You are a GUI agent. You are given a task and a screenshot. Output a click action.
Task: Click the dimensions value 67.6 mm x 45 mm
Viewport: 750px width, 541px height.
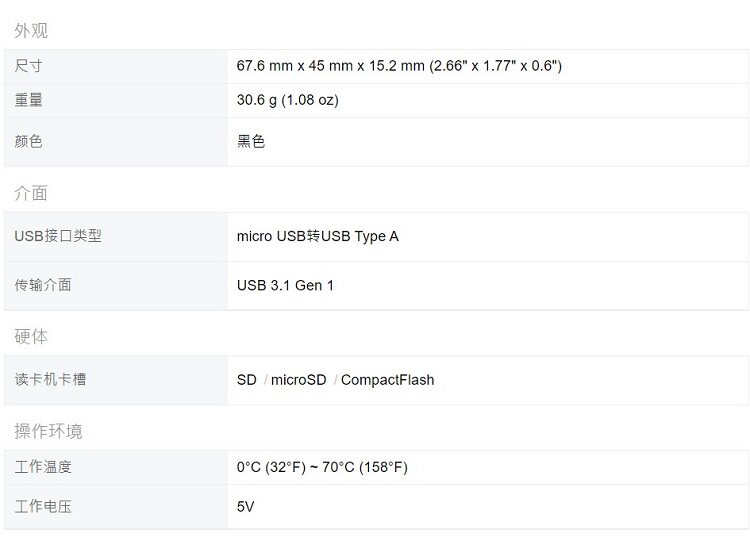399,66
